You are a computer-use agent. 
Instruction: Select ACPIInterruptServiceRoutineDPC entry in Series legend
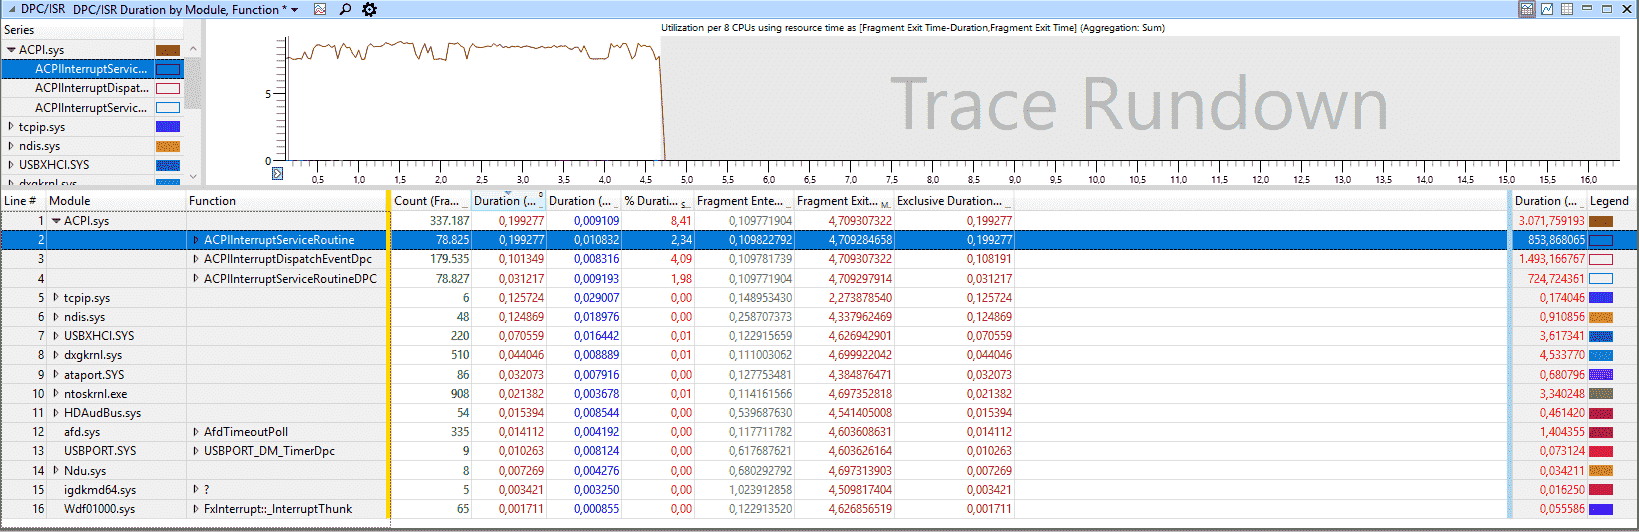[92, 108]
